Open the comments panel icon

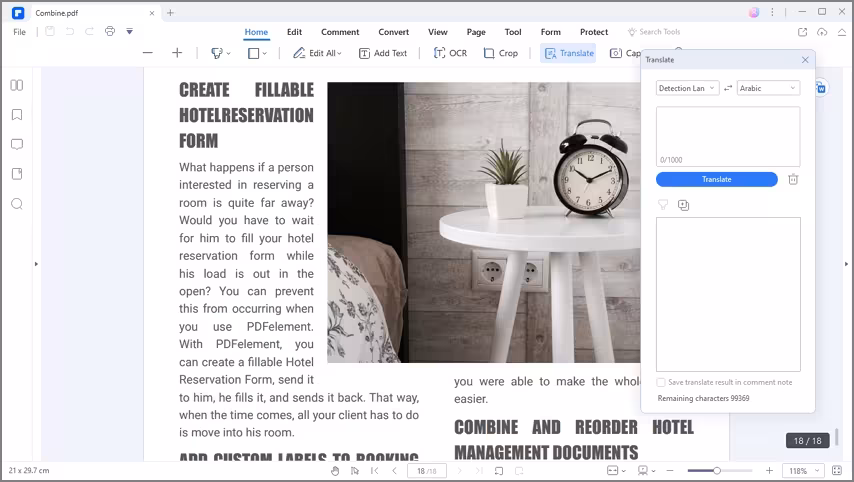(17, 144)
